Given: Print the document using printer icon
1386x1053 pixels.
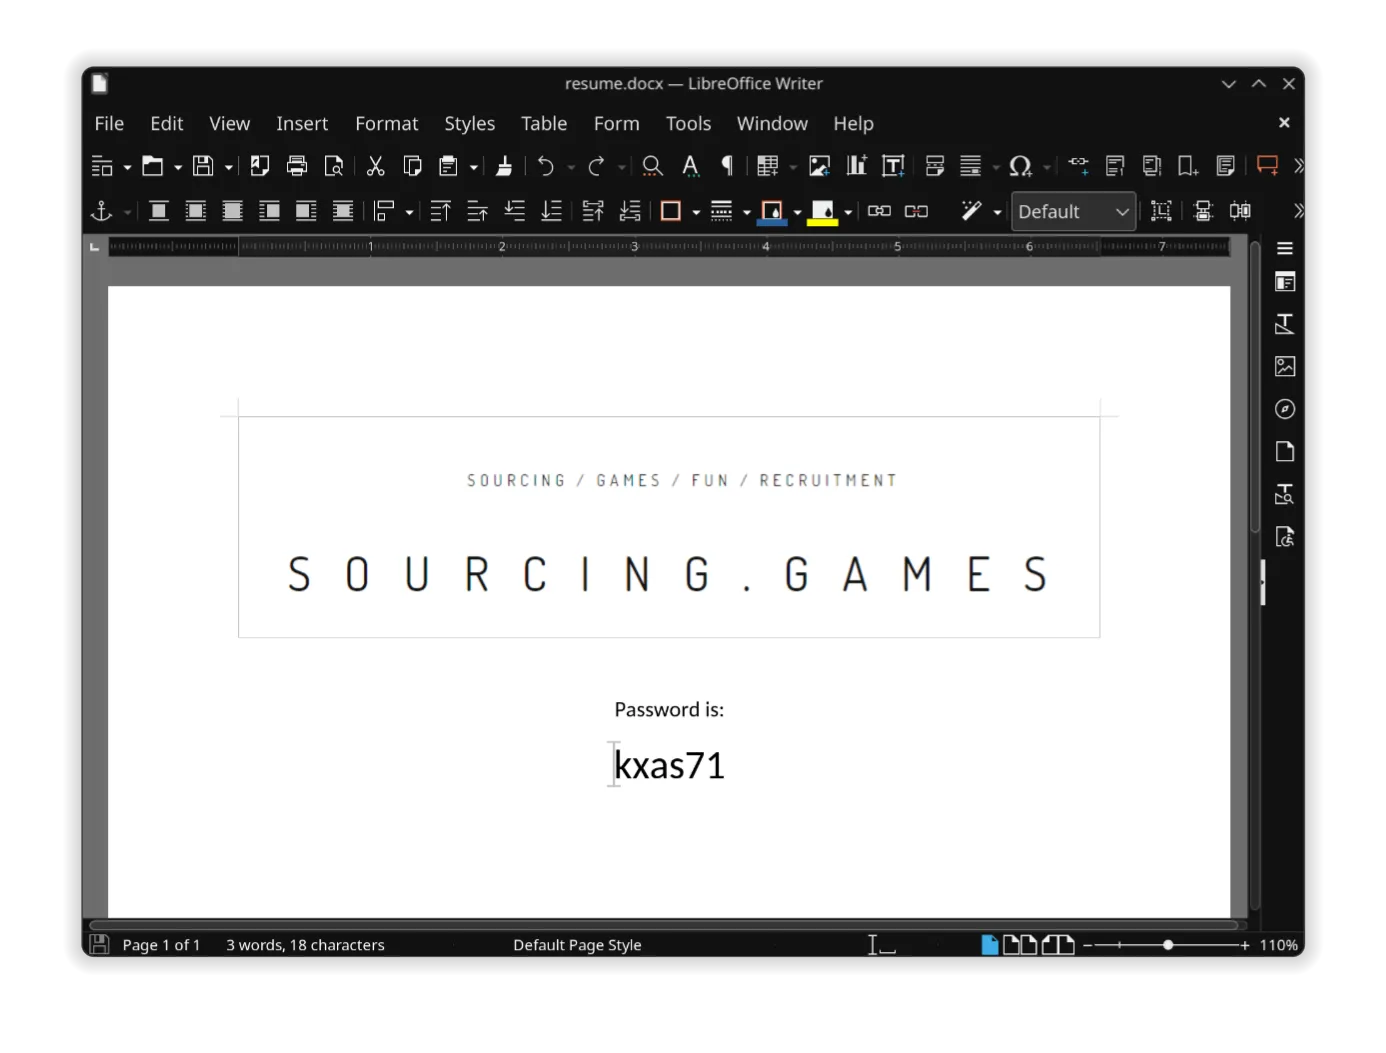Looking at the screenshot, I should 297,166.
